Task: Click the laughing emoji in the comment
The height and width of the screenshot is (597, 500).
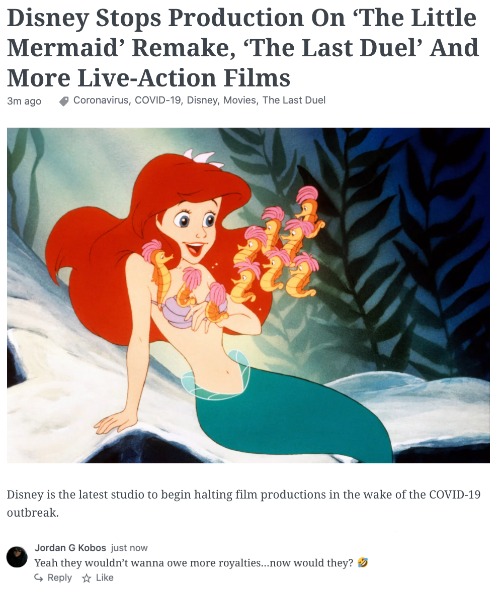Action: [363, 562]
